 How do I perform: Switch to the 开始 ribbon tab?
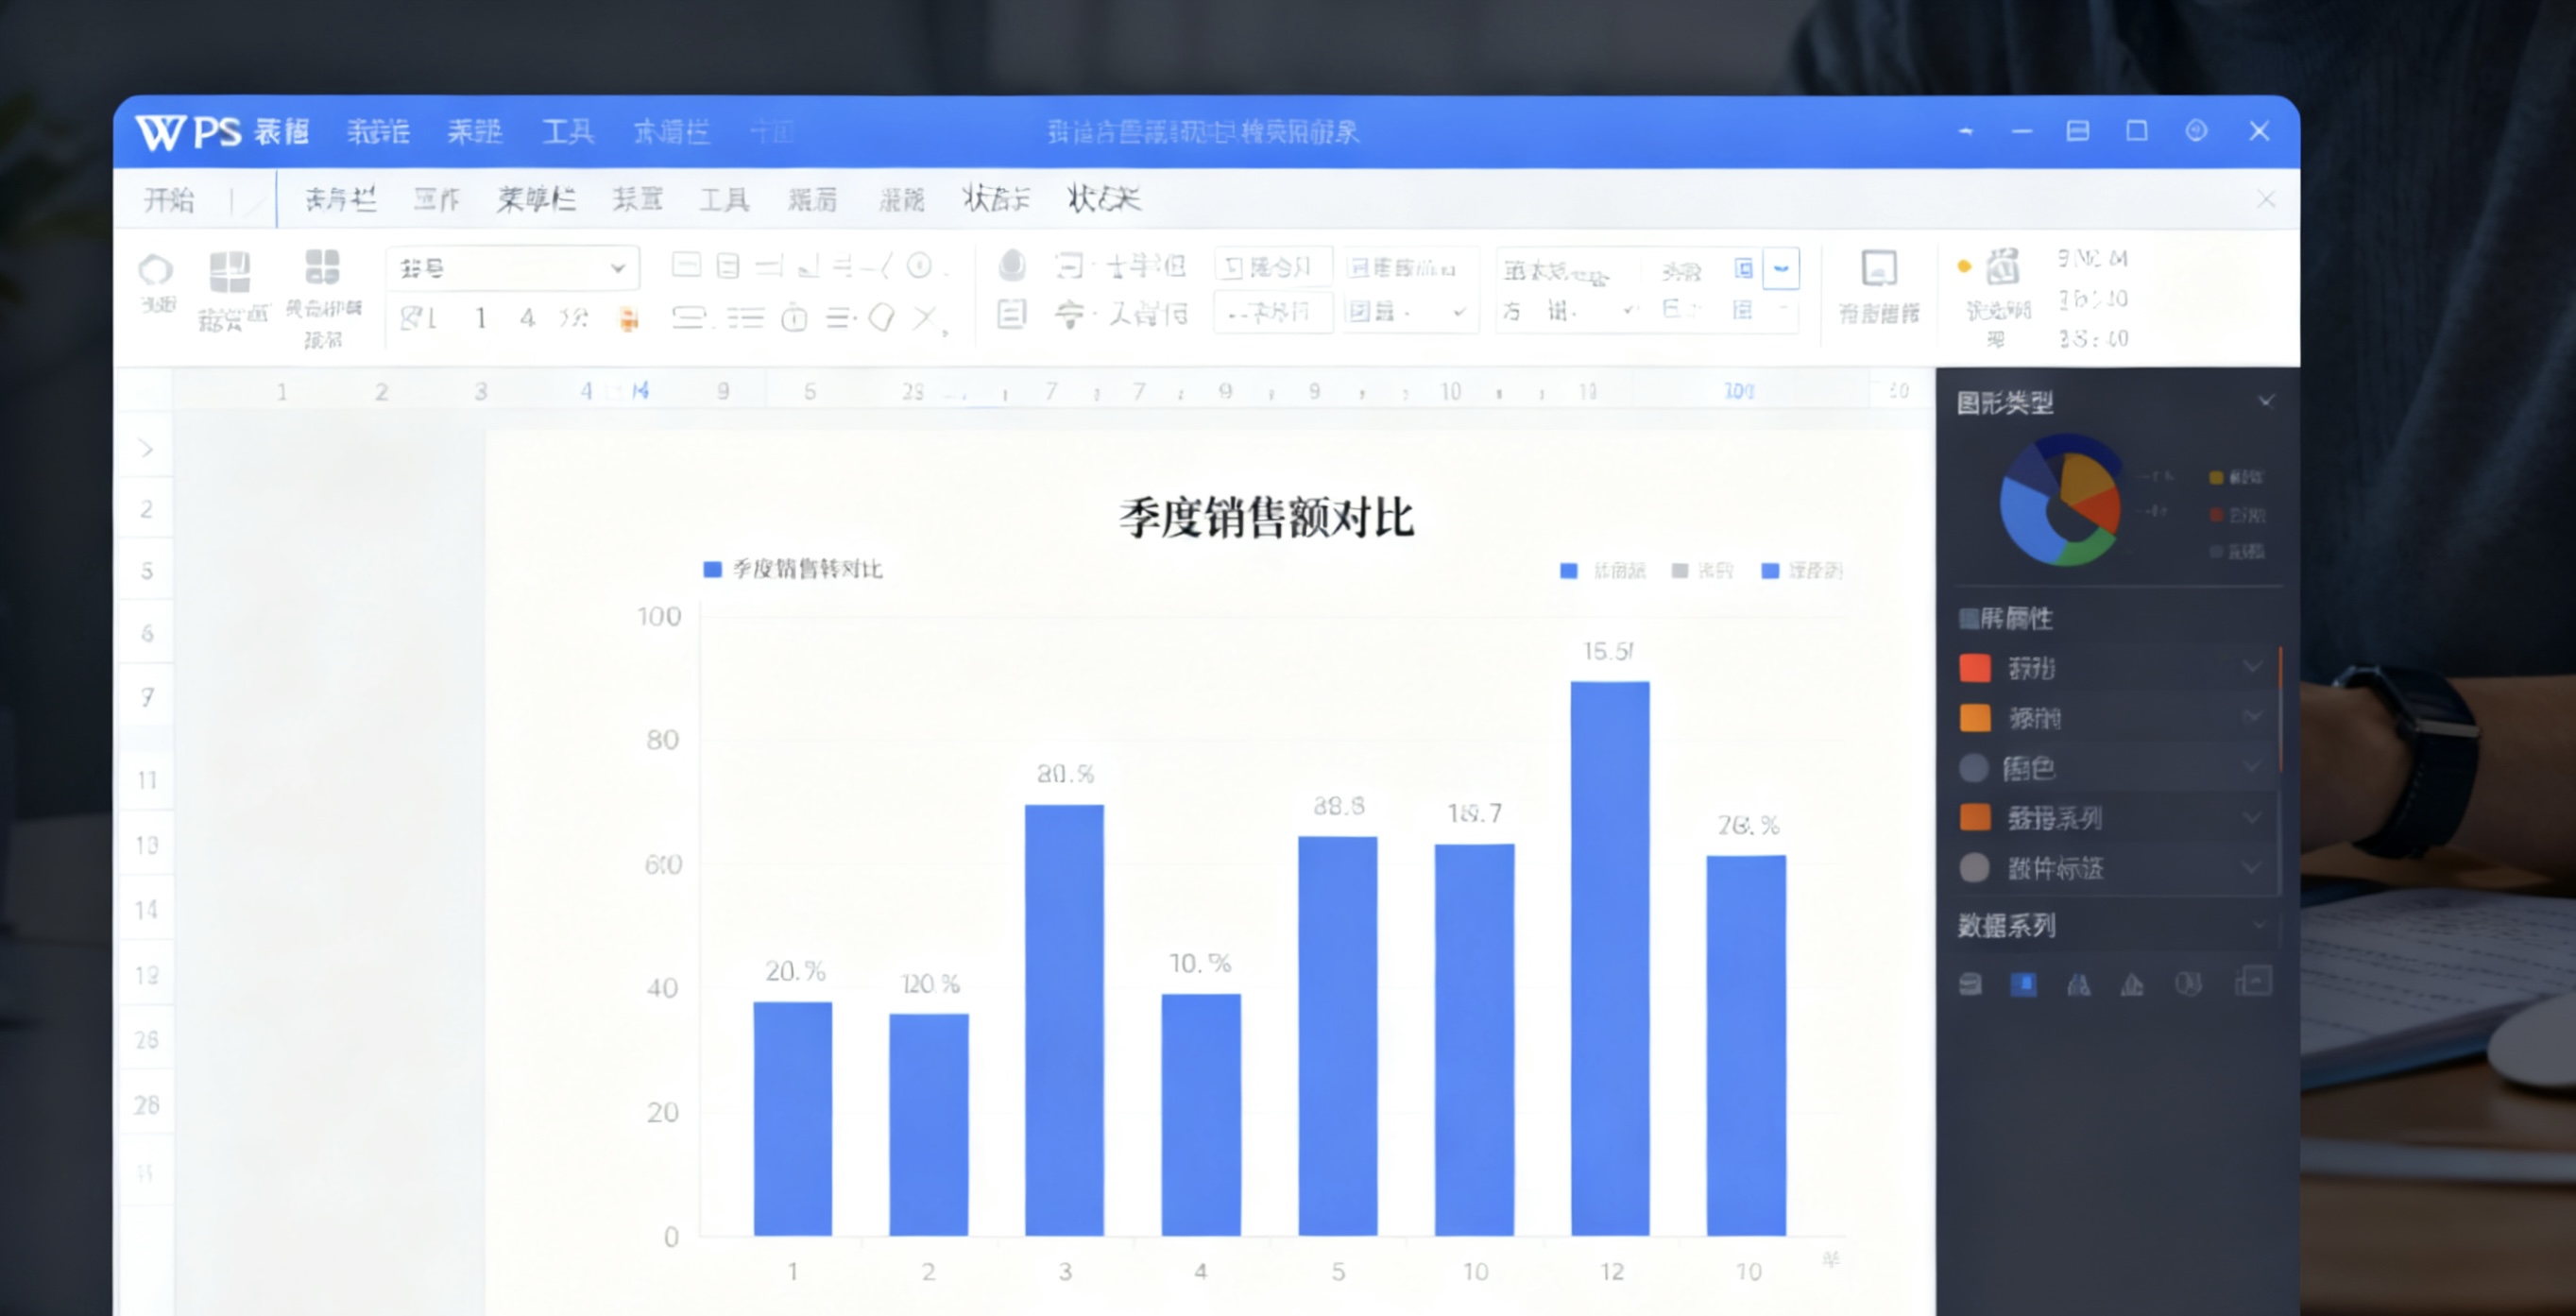167,199
